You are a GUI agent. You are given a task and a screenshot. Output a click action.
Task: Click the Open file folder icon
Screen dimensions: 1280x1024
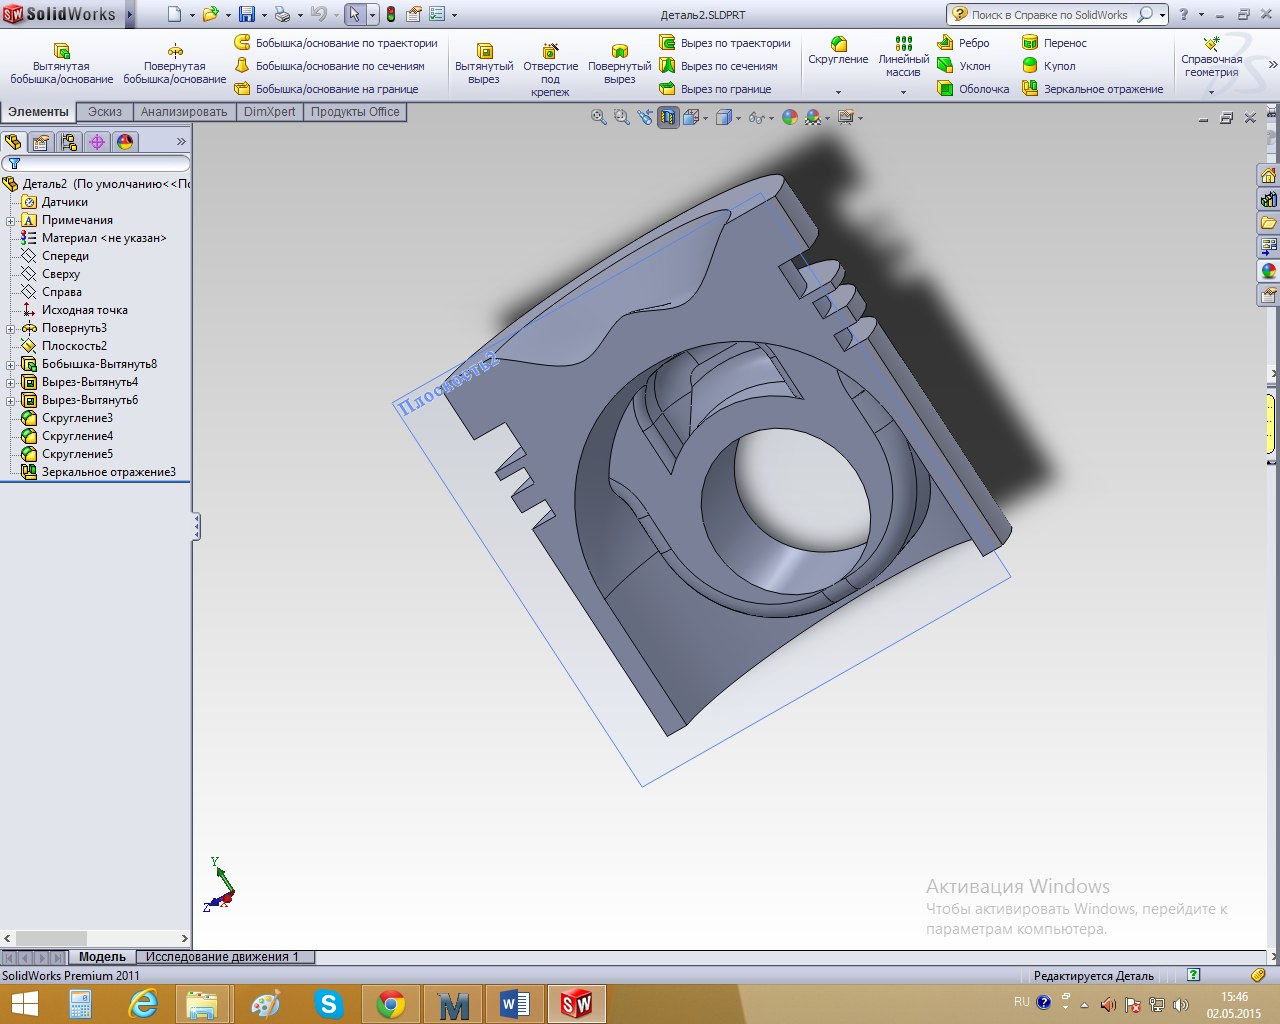[210, 14]
